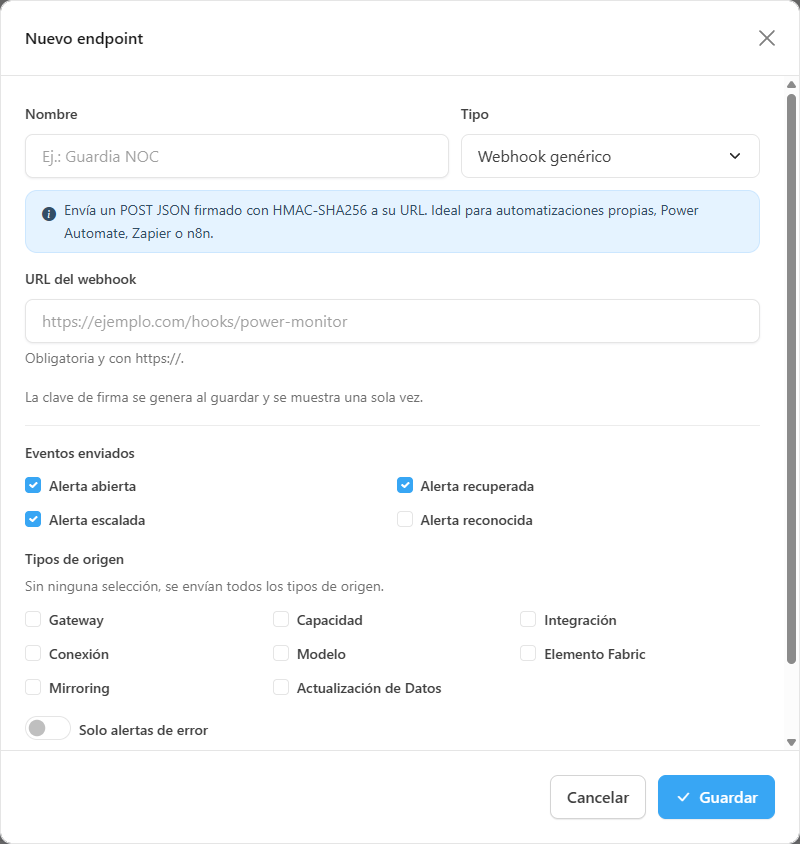800x844 pixels.
Task: Open the Tipo dropdown (Webhook genérico)
Action: pos(610,156)
